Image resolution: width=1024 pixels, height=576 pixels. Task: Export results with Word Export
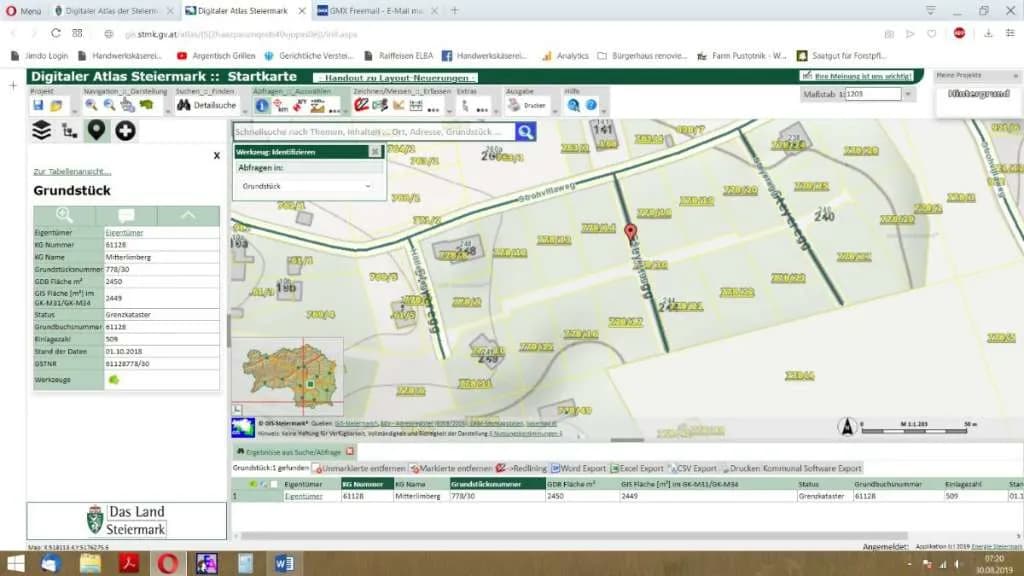coord(579,468)
